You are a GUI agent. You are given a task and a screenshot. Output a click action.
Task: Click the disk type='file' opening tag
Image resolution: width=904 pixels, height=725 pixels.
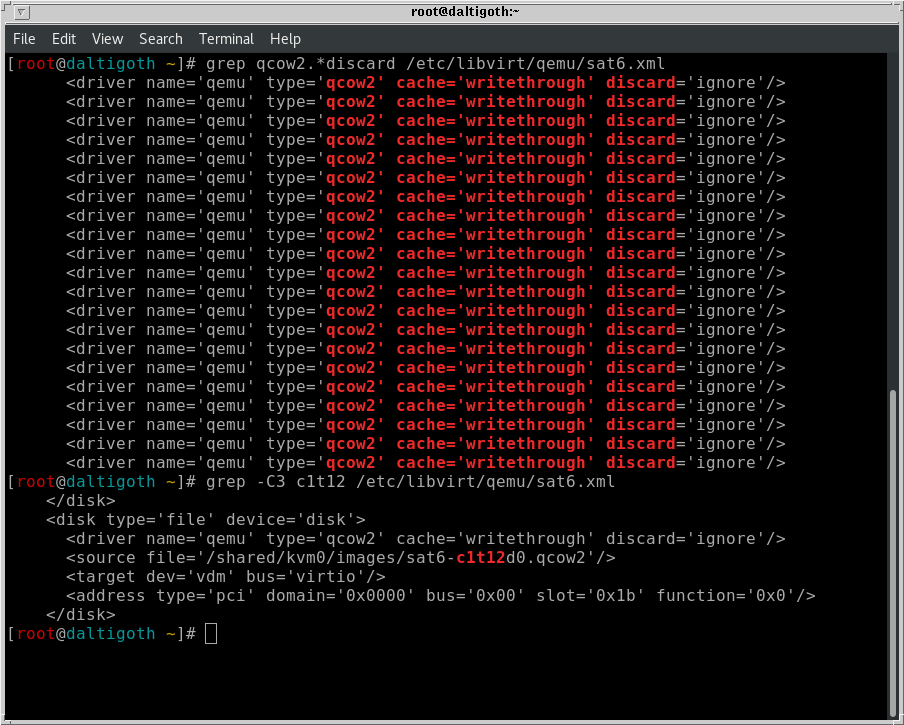pyautogui.click(x=205, y=520)
